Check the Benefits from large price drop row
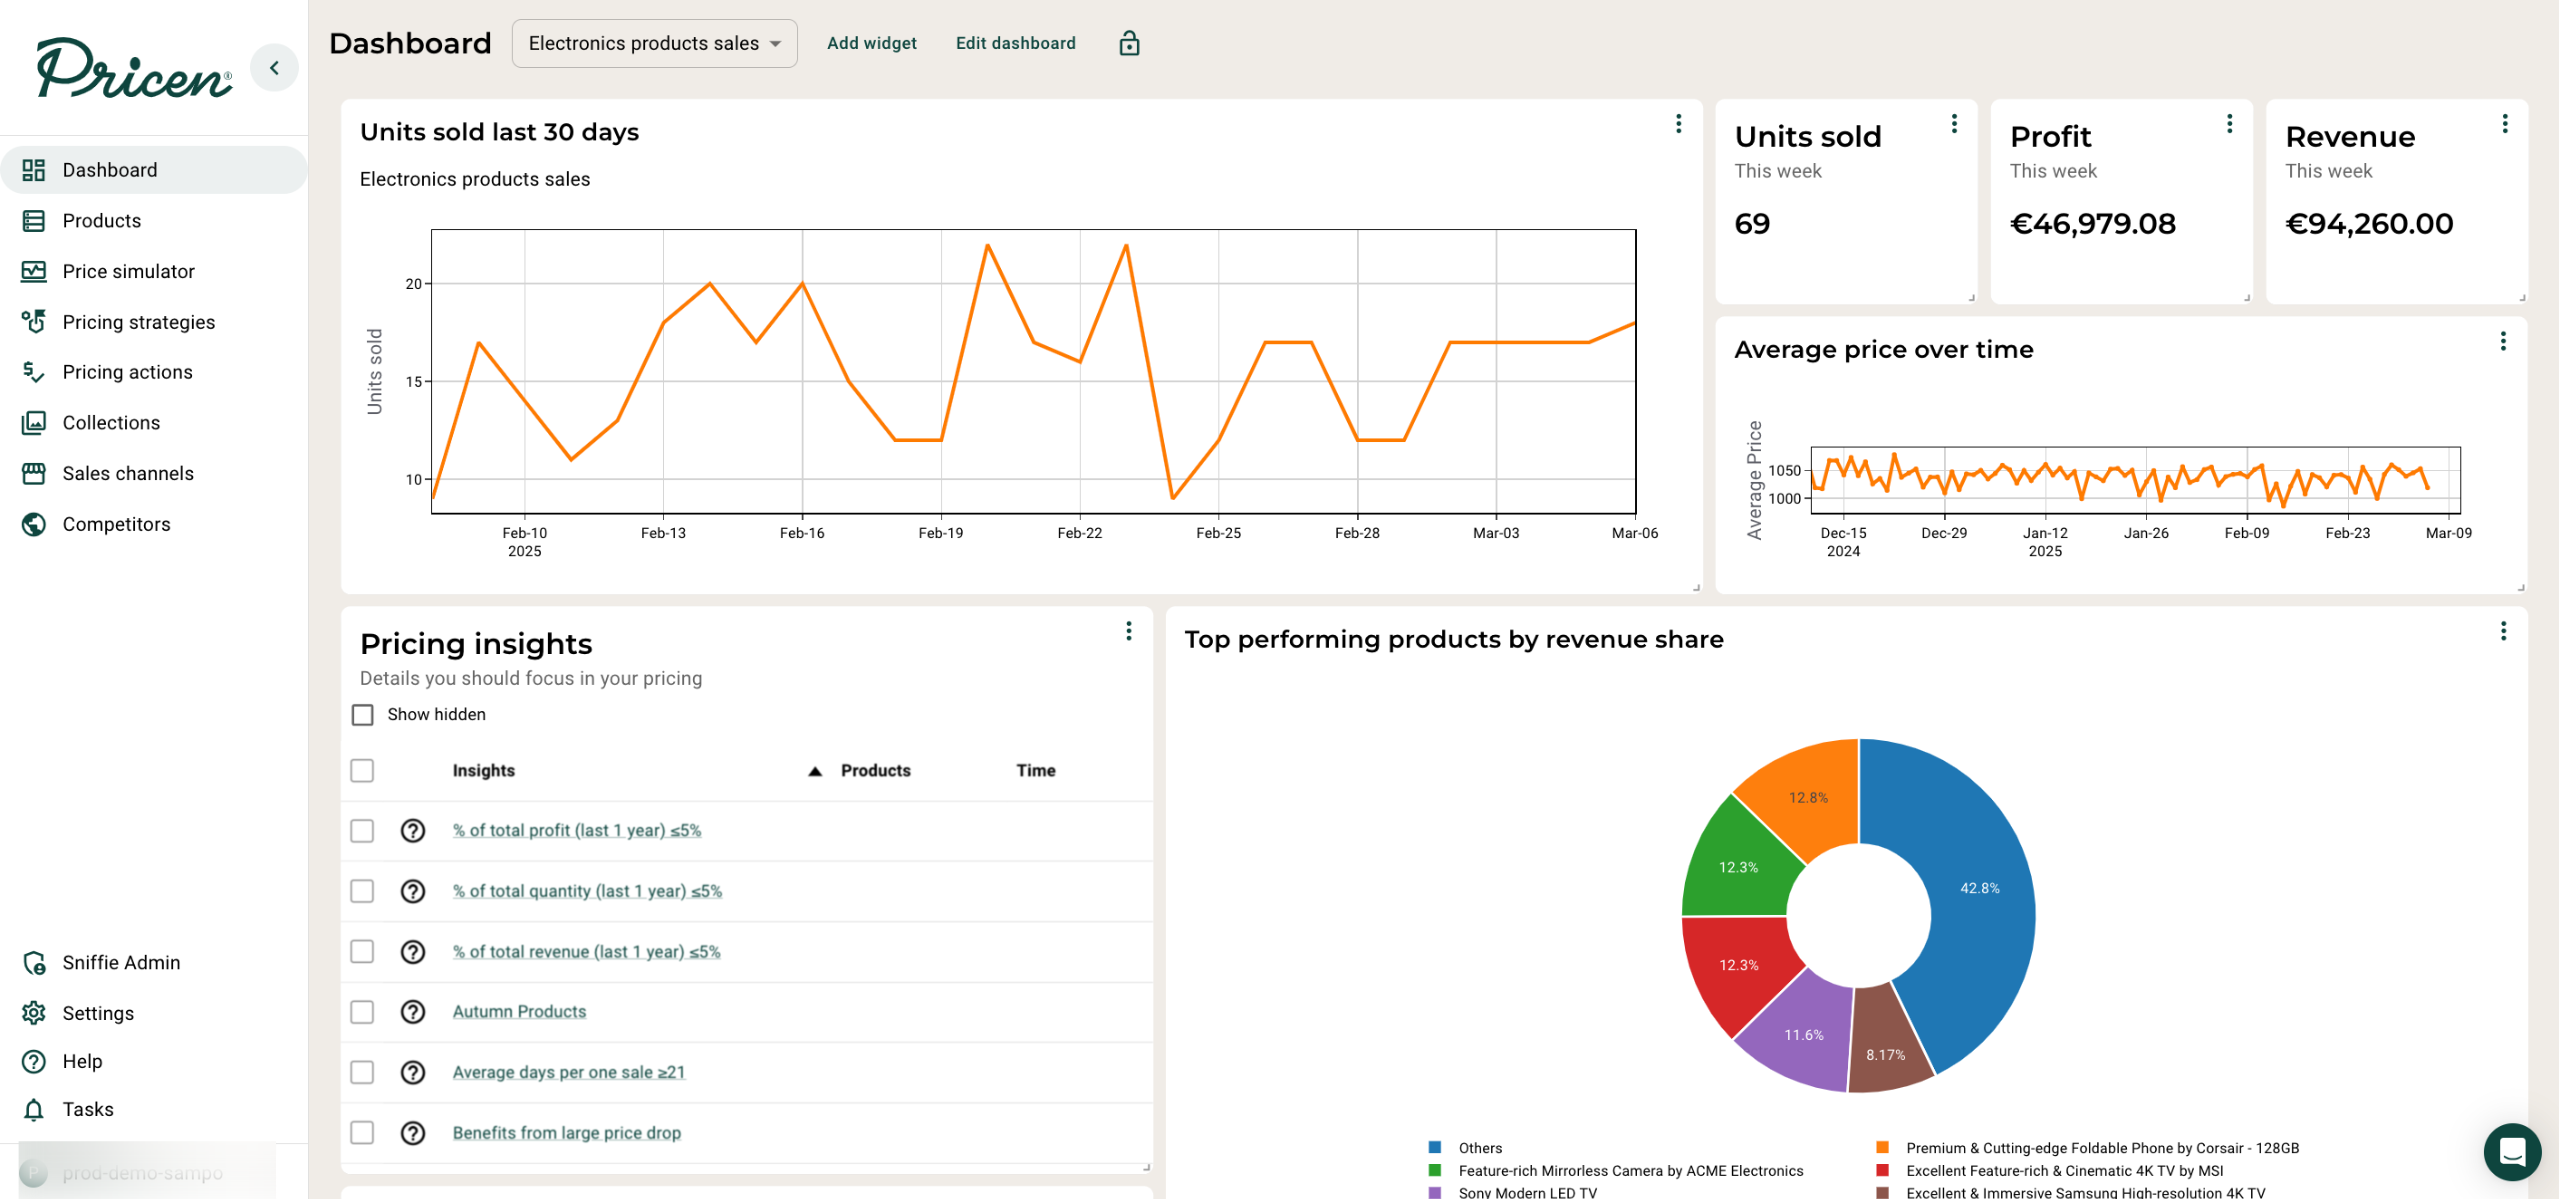The height and width of the screenshot is (1199, 2559). pyautogui.click(x=362, y=1132)
